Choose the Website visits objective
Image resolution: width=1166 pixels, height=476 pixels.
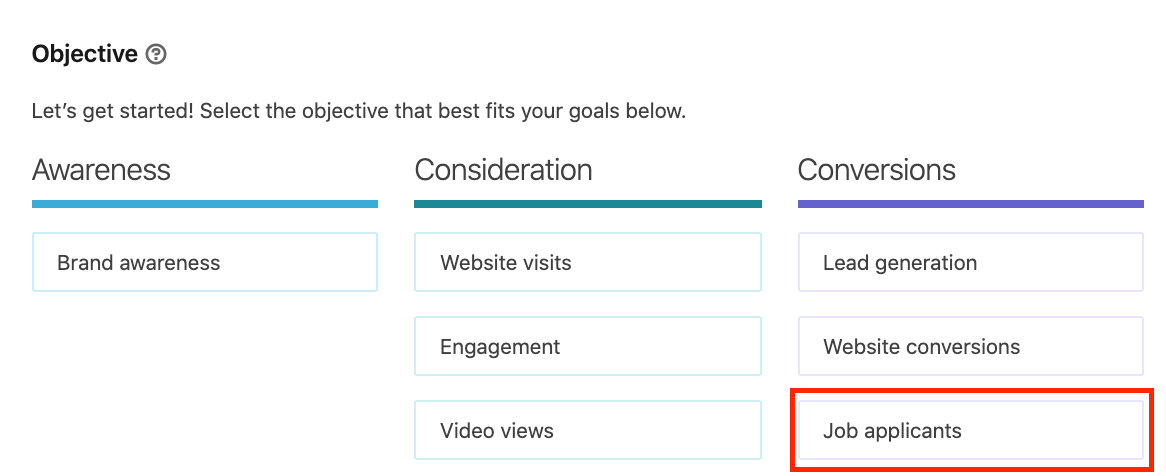587,262
